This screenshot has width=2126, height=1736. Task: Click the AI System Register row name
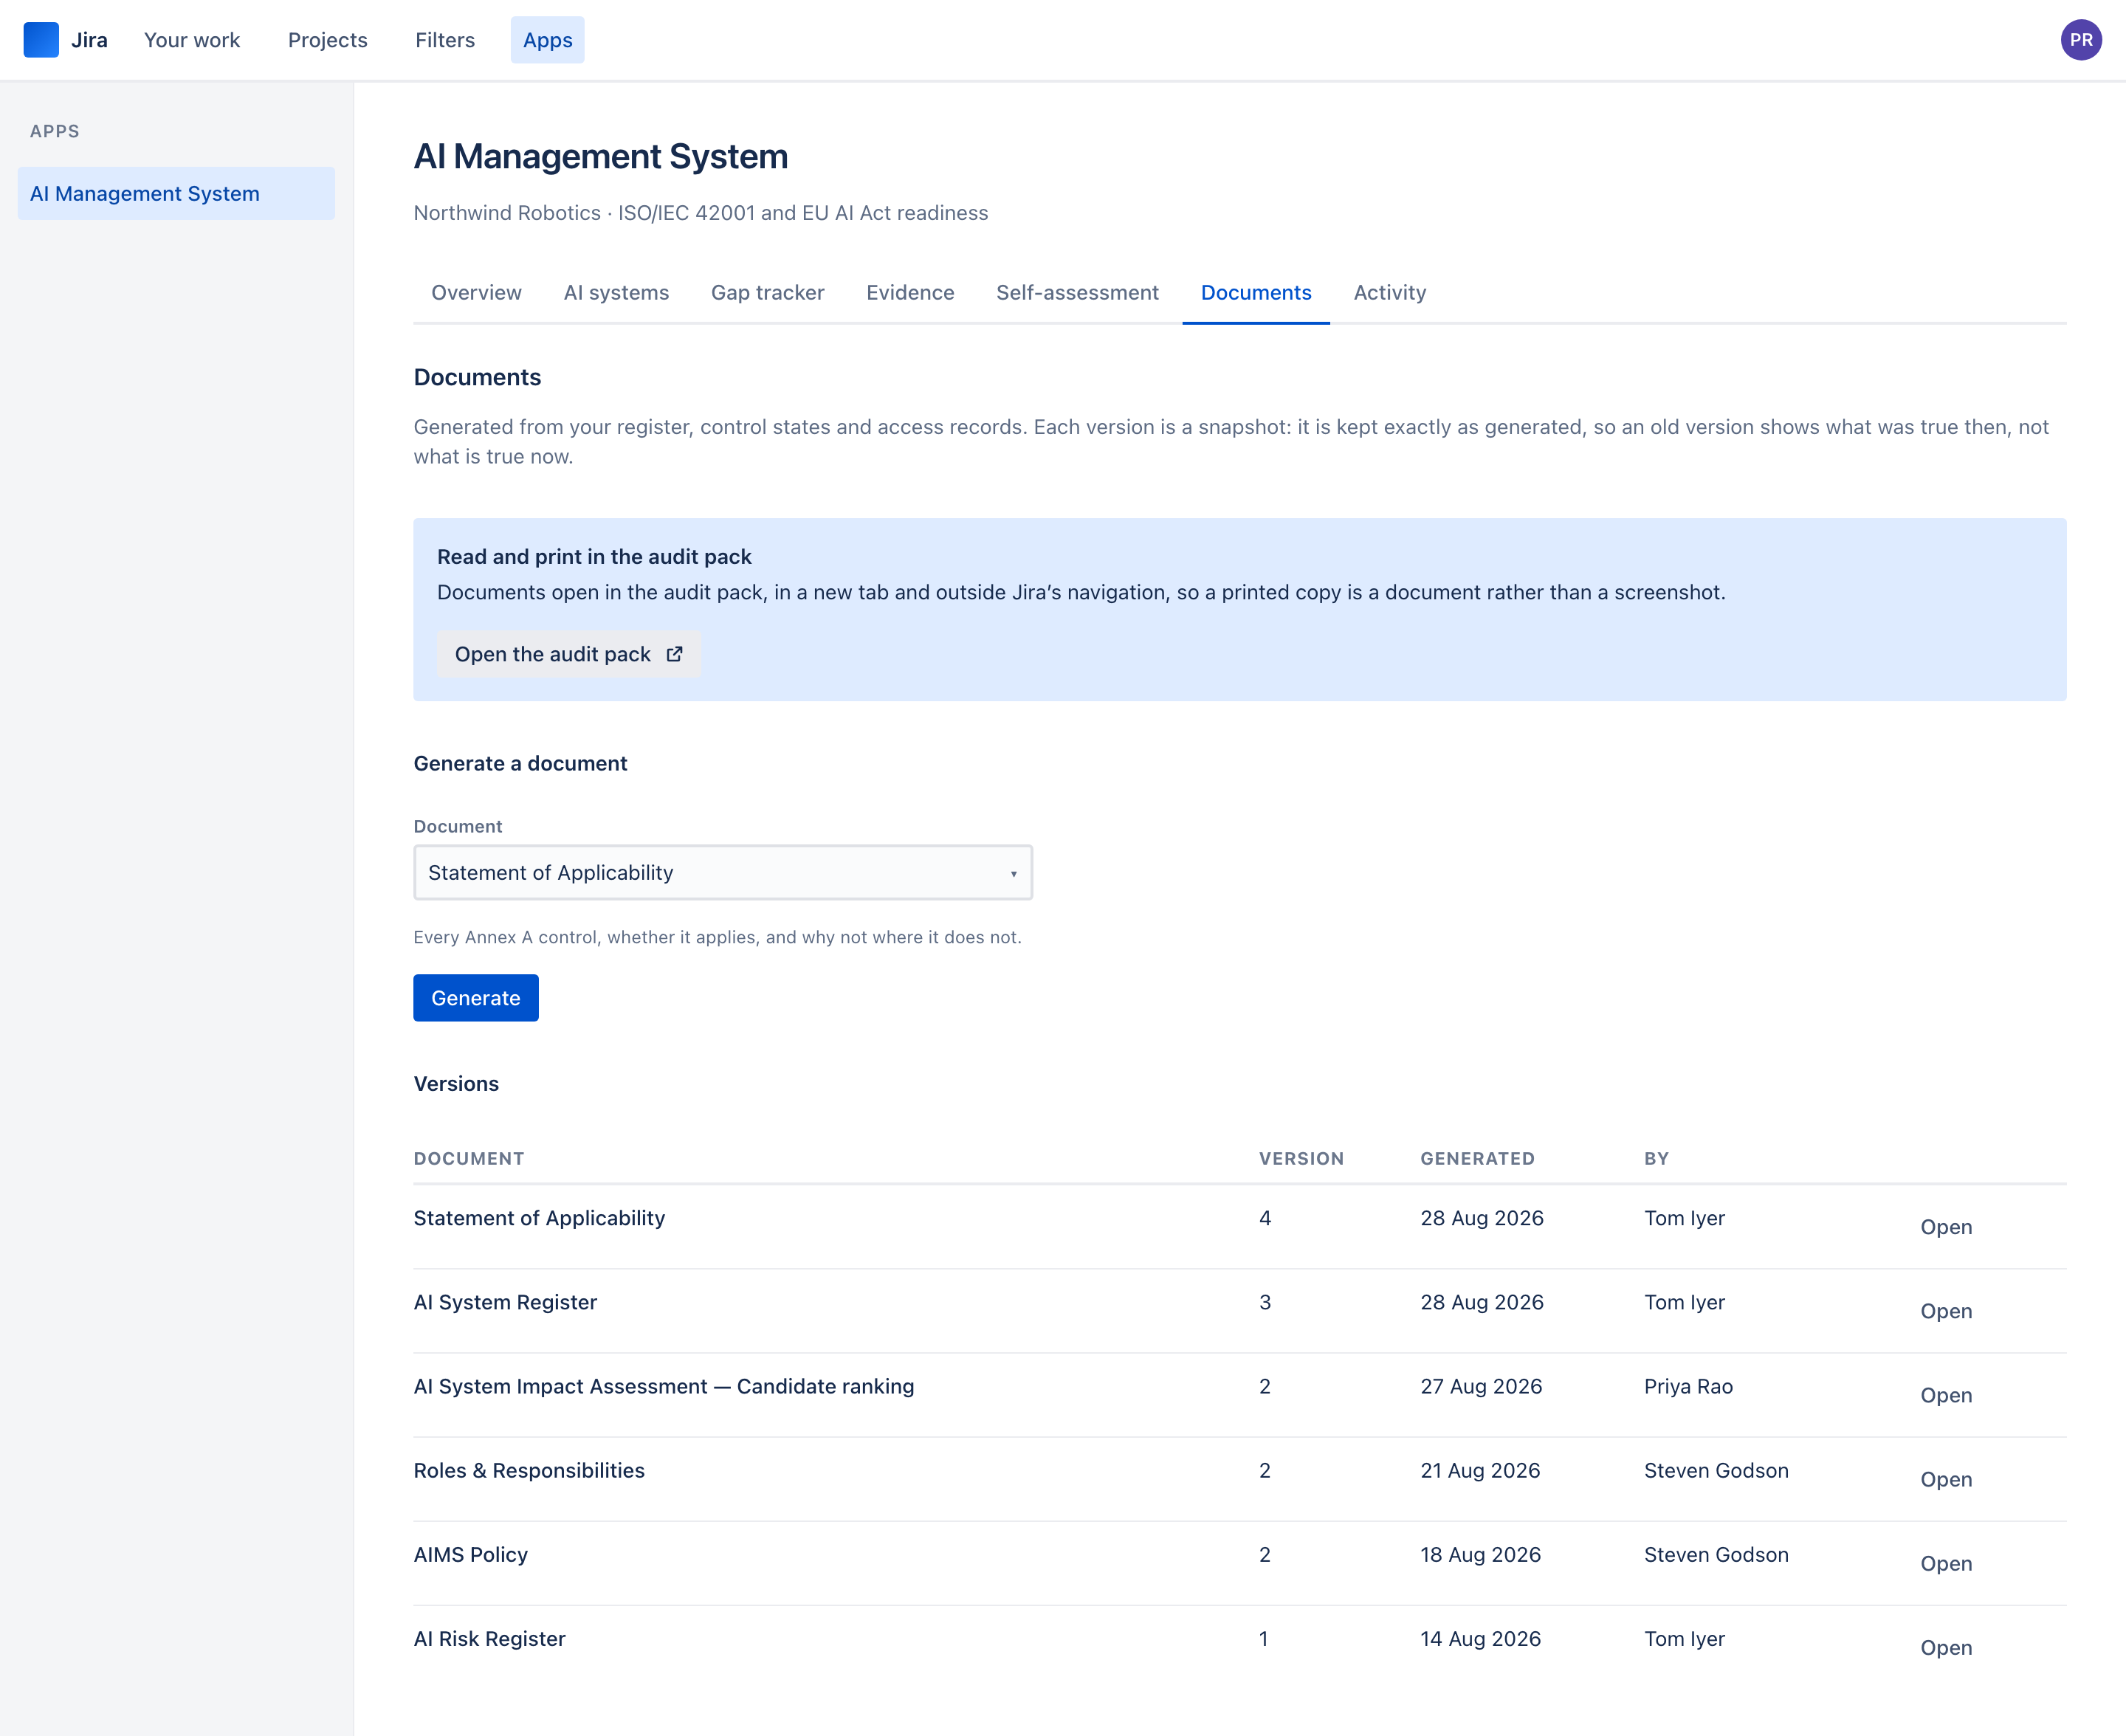point(505,1302)
